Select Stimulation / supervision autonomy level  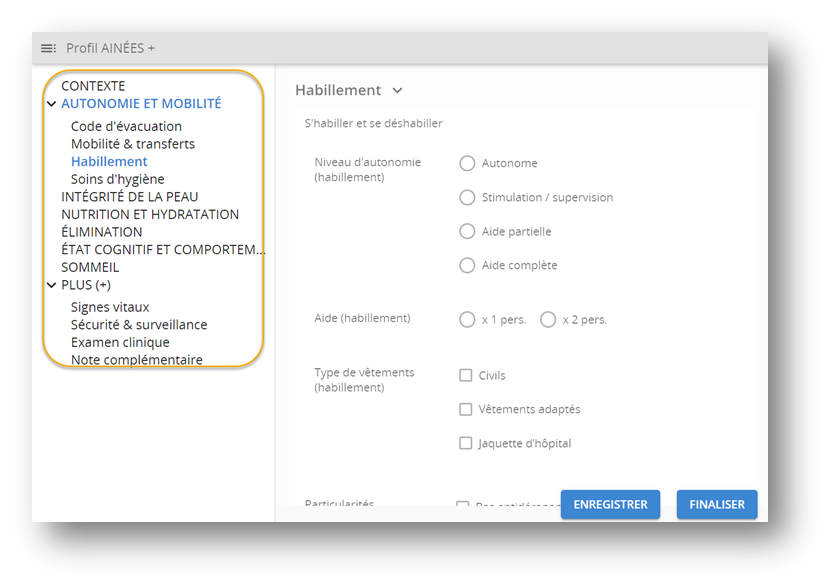pyautogui.click(x=466, y=197)
